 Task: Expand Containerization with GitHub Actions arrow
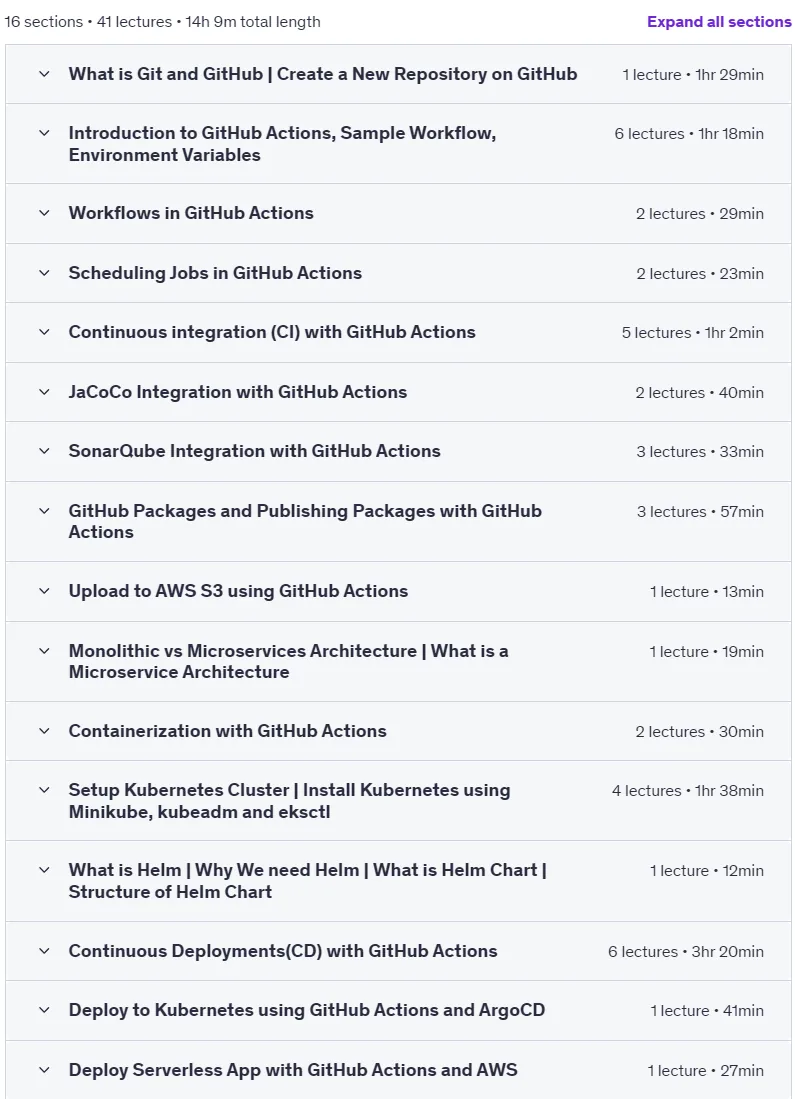coord(44,730)
